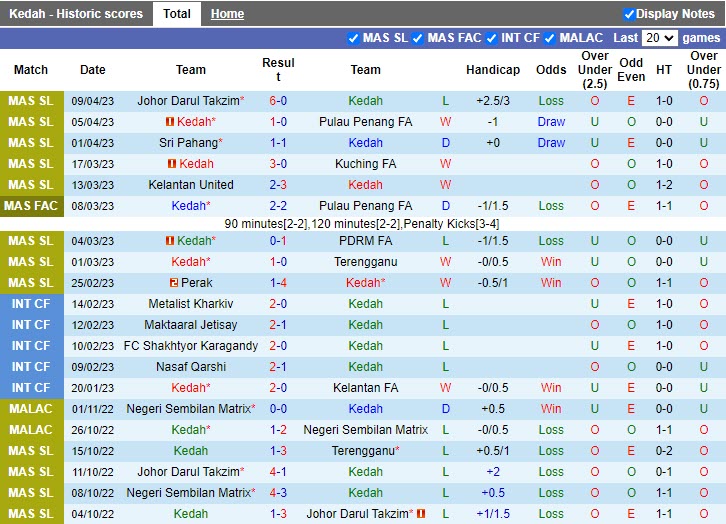The height and width of the screenshot is (524, 726).
Task: Open 2-3 result against Kelantan United
Action: [278, 185]
